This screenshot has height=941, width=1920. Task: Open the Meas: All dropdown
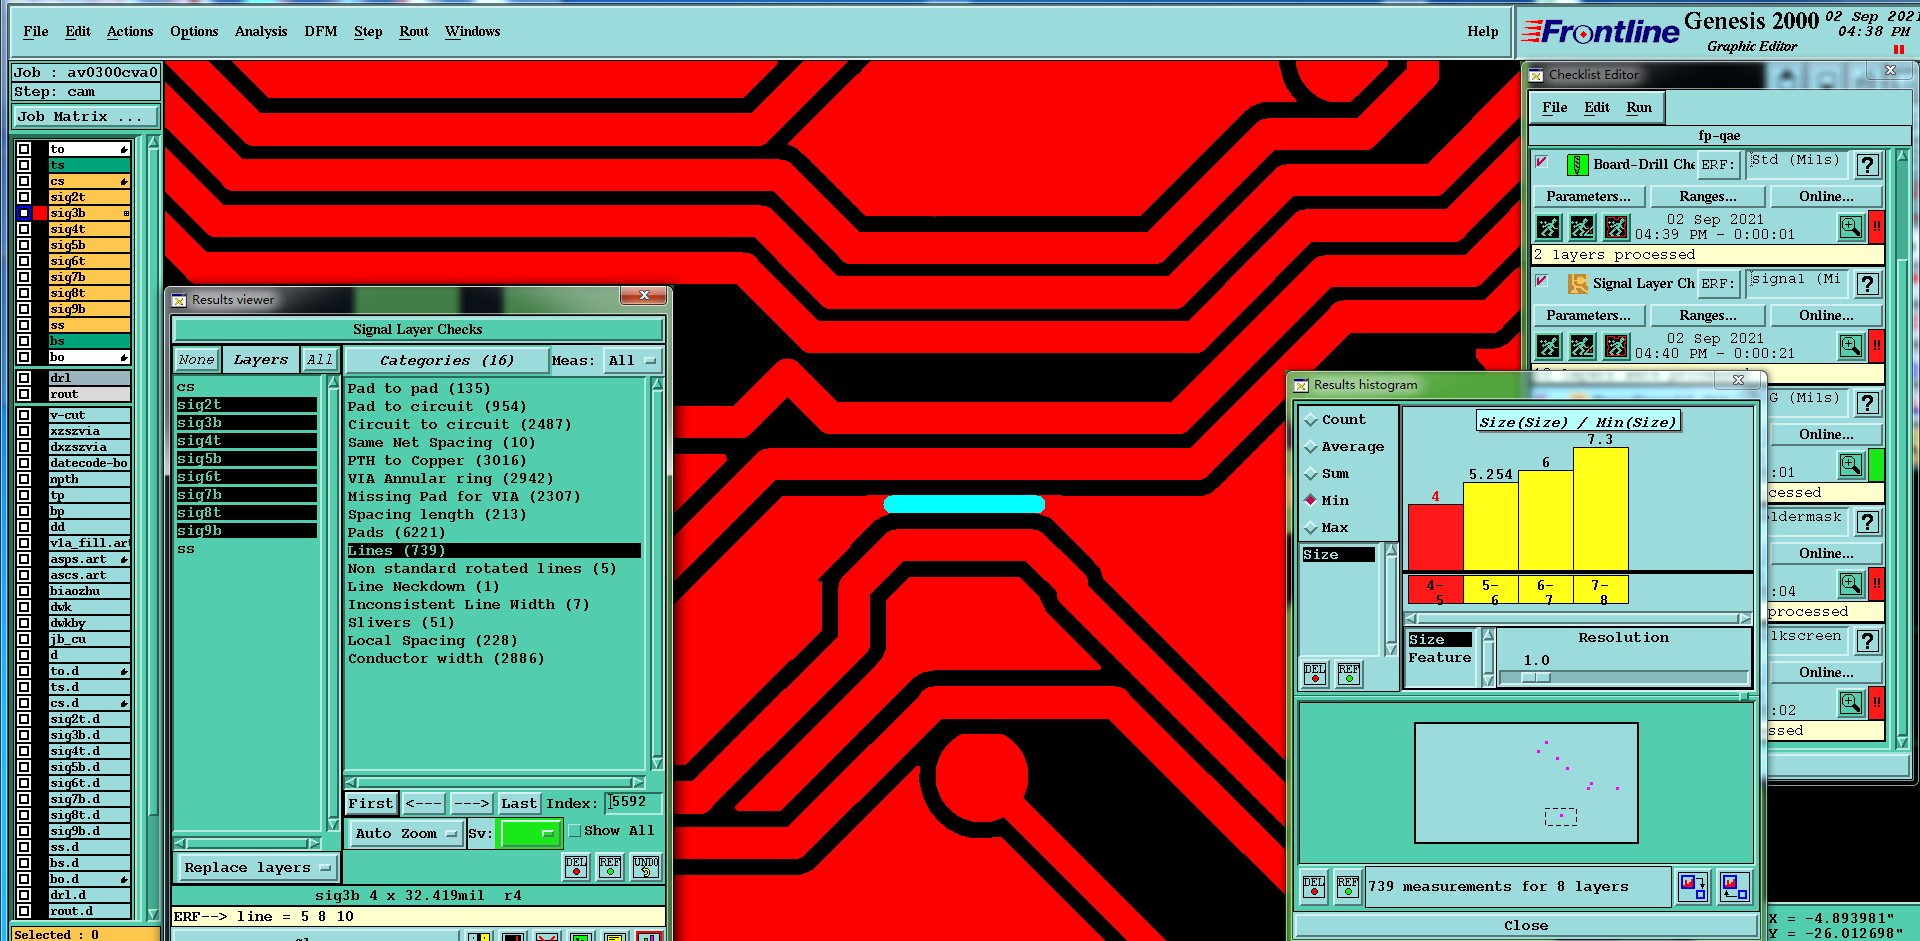pyautogui.click(x=632, y=361)
